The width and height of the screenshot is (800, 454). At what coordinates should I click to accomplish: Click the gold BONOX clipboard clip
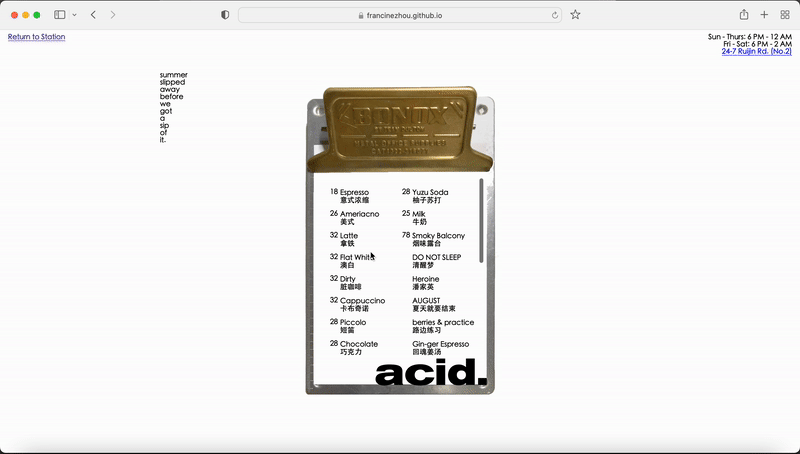[x=400, y=129]
